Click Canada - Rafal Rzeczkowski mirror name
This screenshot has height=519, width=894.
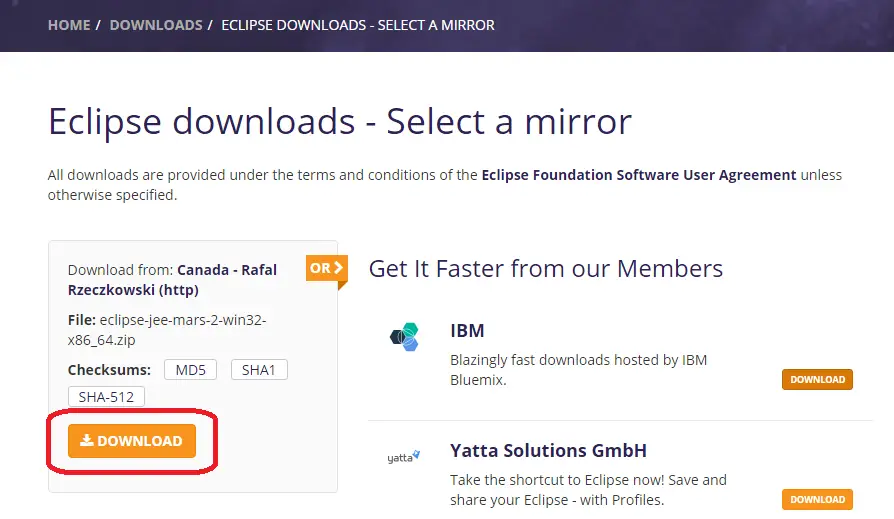[172, 279]
